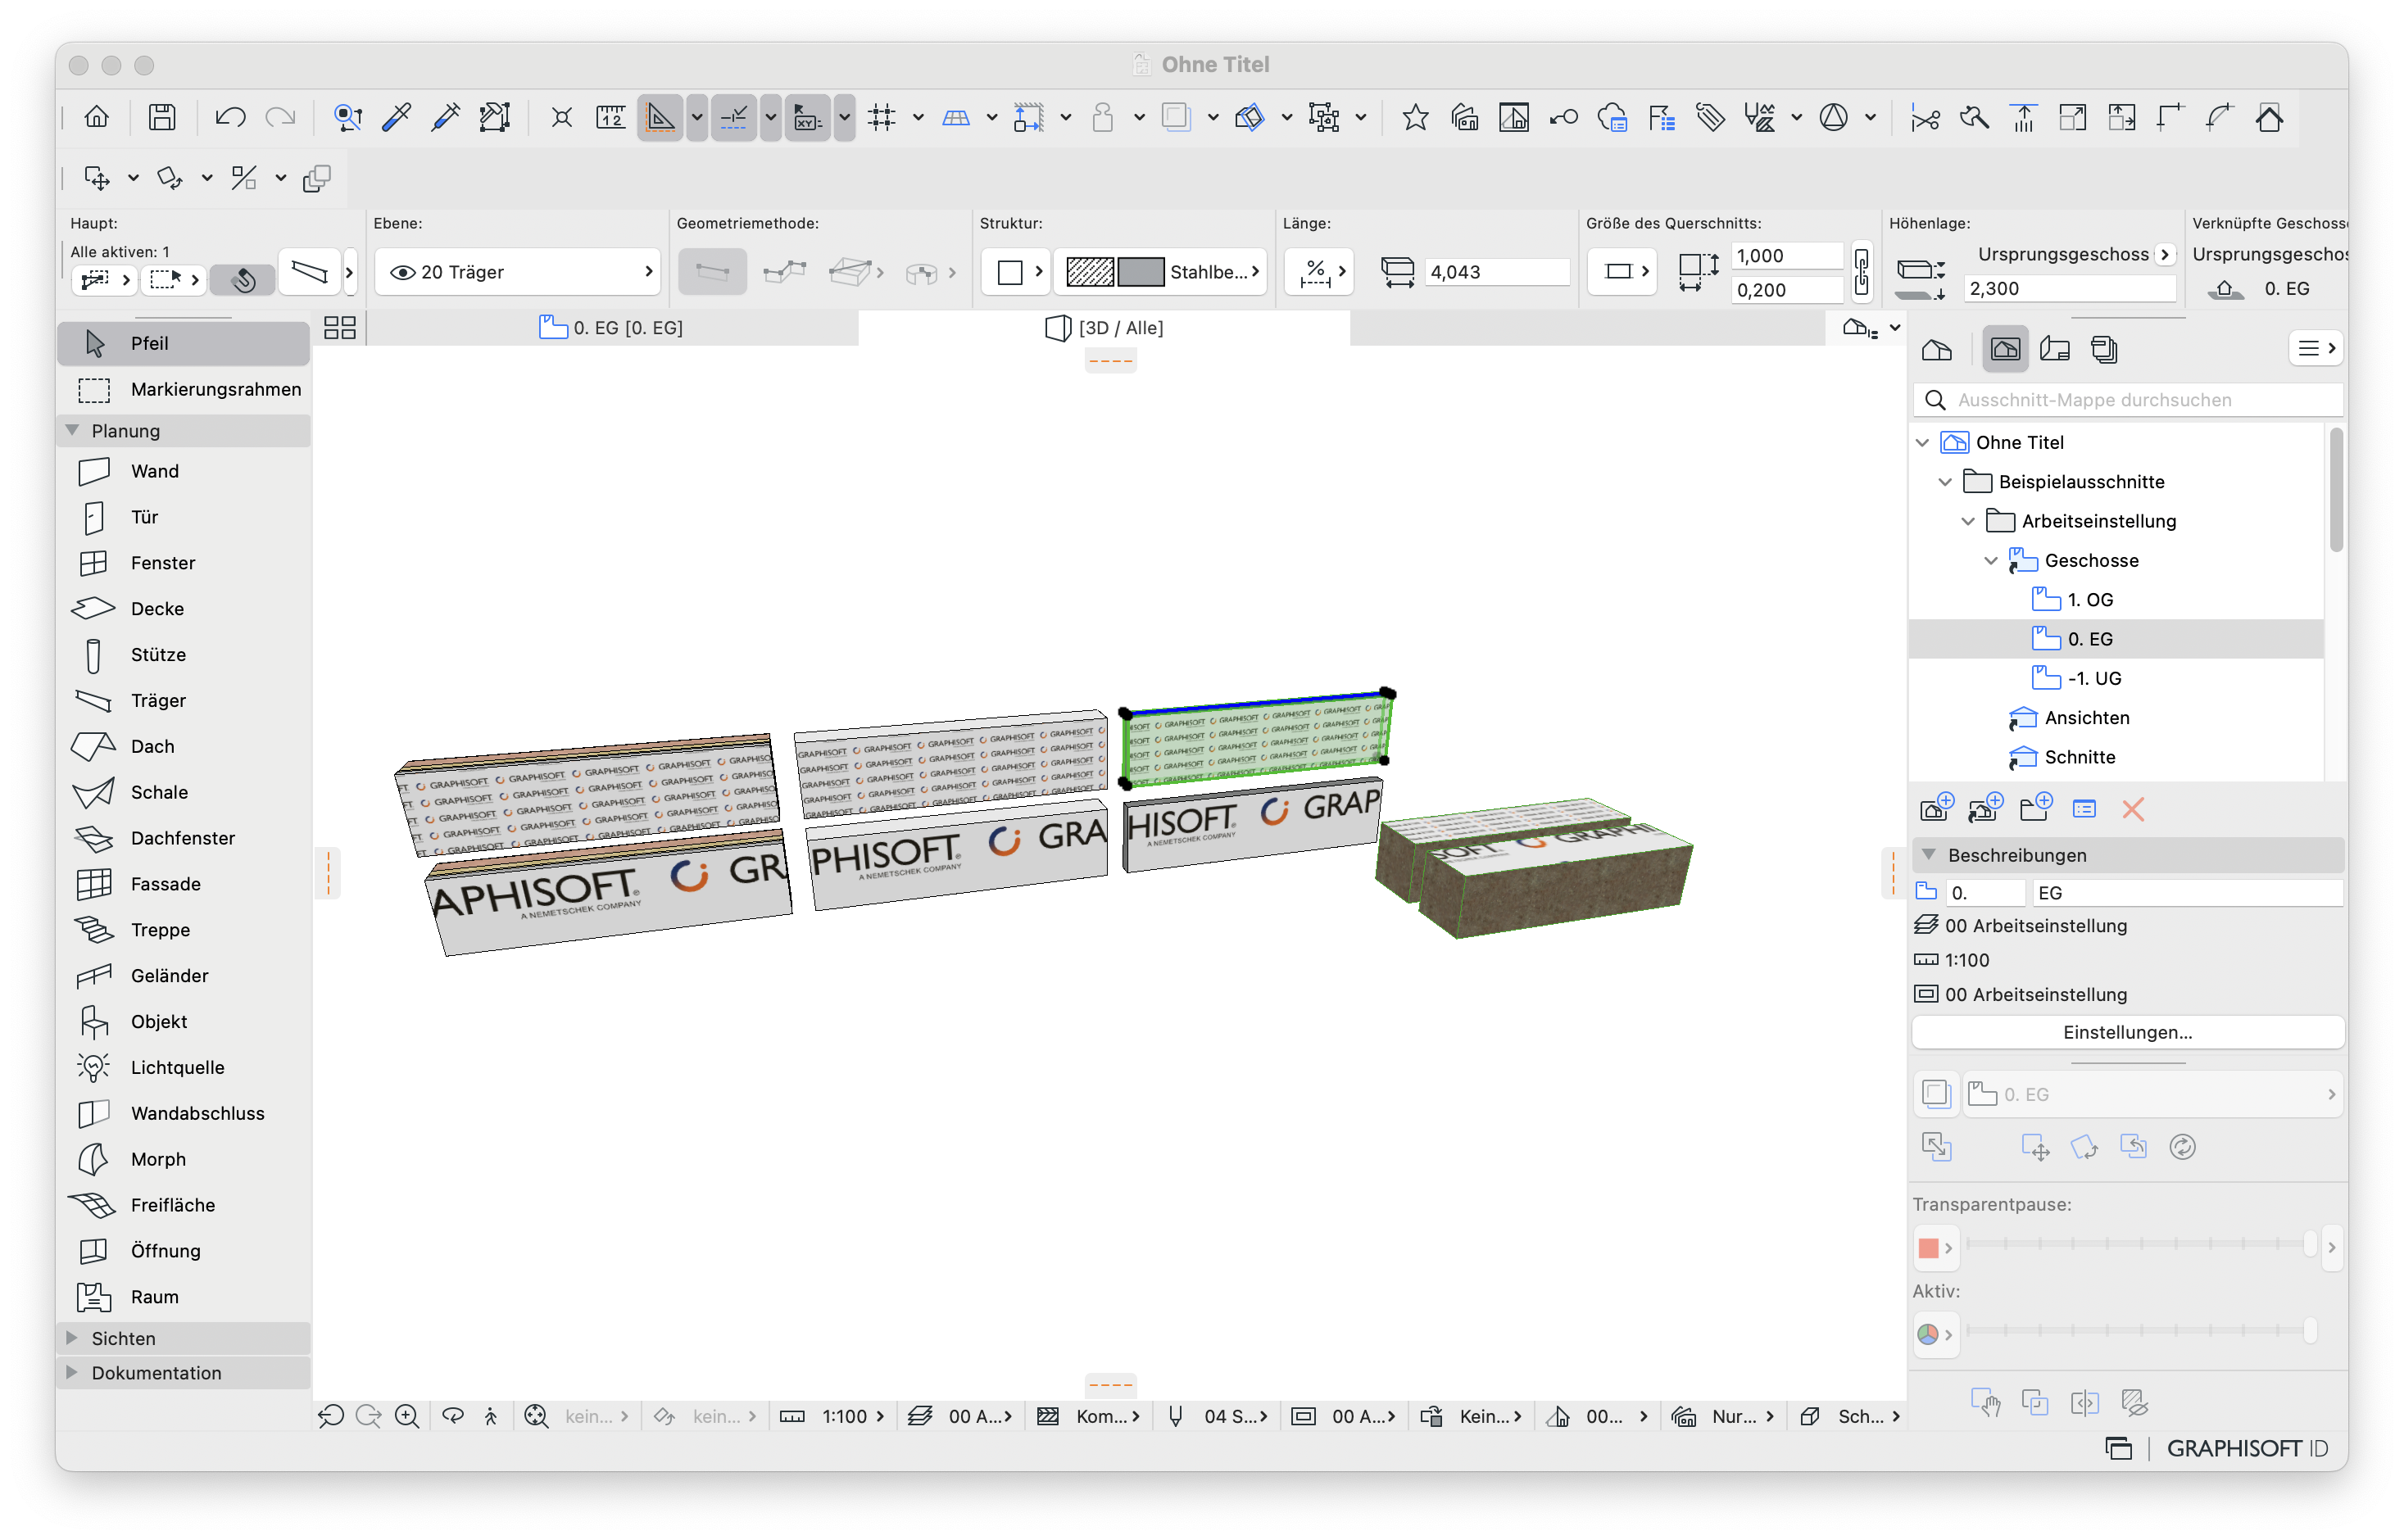
Task: Select the Träger tool
Action: point(183,701)
